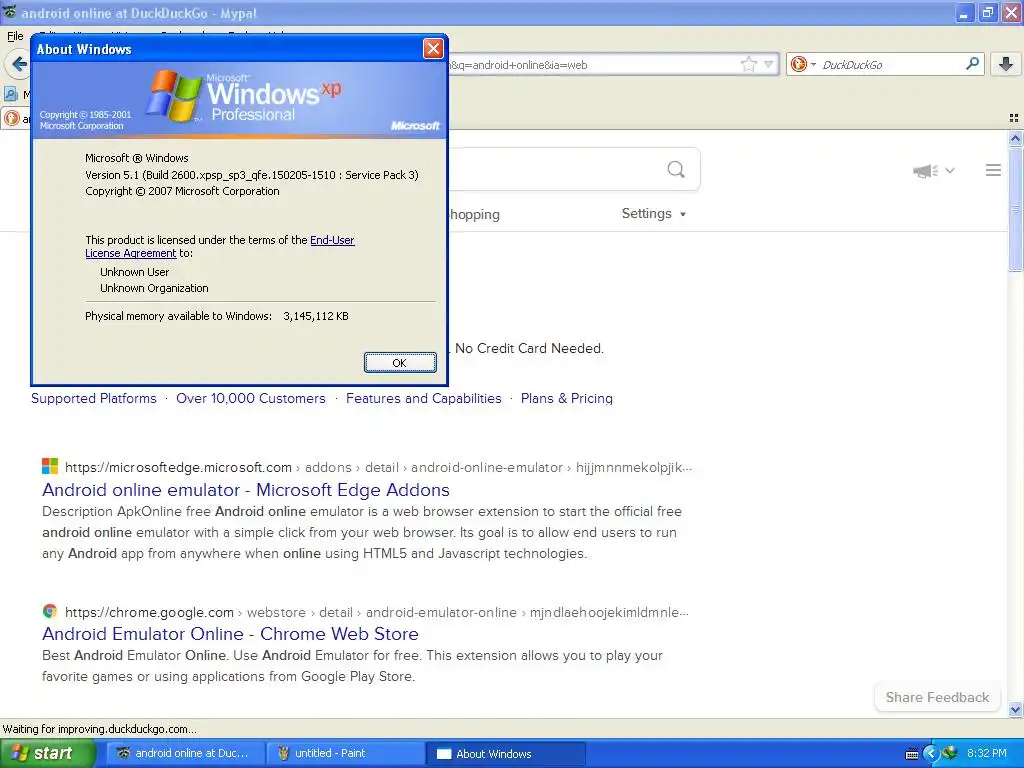Click the on-screen keyboard tray icon
Viewport: 1024px width, 768px height.
pos(912,754)
